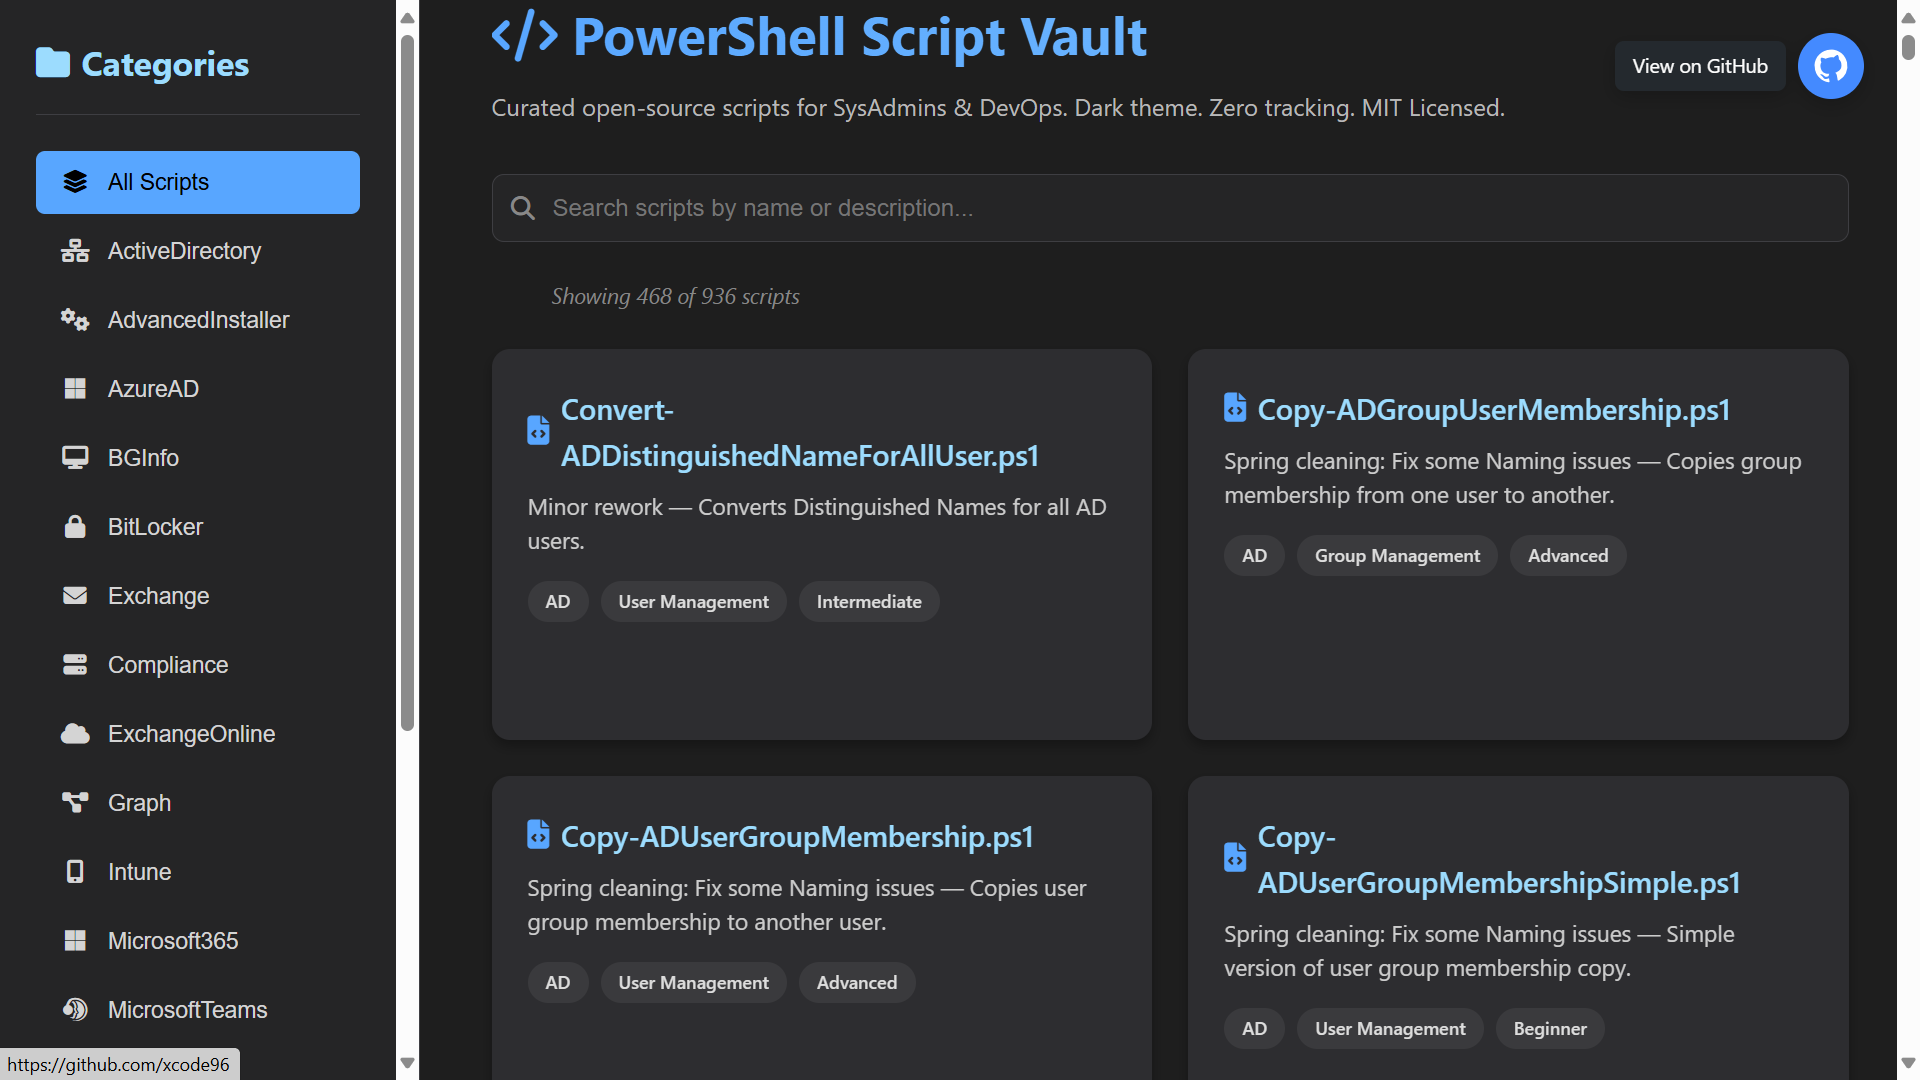
Task: Click the BitLocker padlock icon
Action: pyautogui.click(x=75, y=527)
